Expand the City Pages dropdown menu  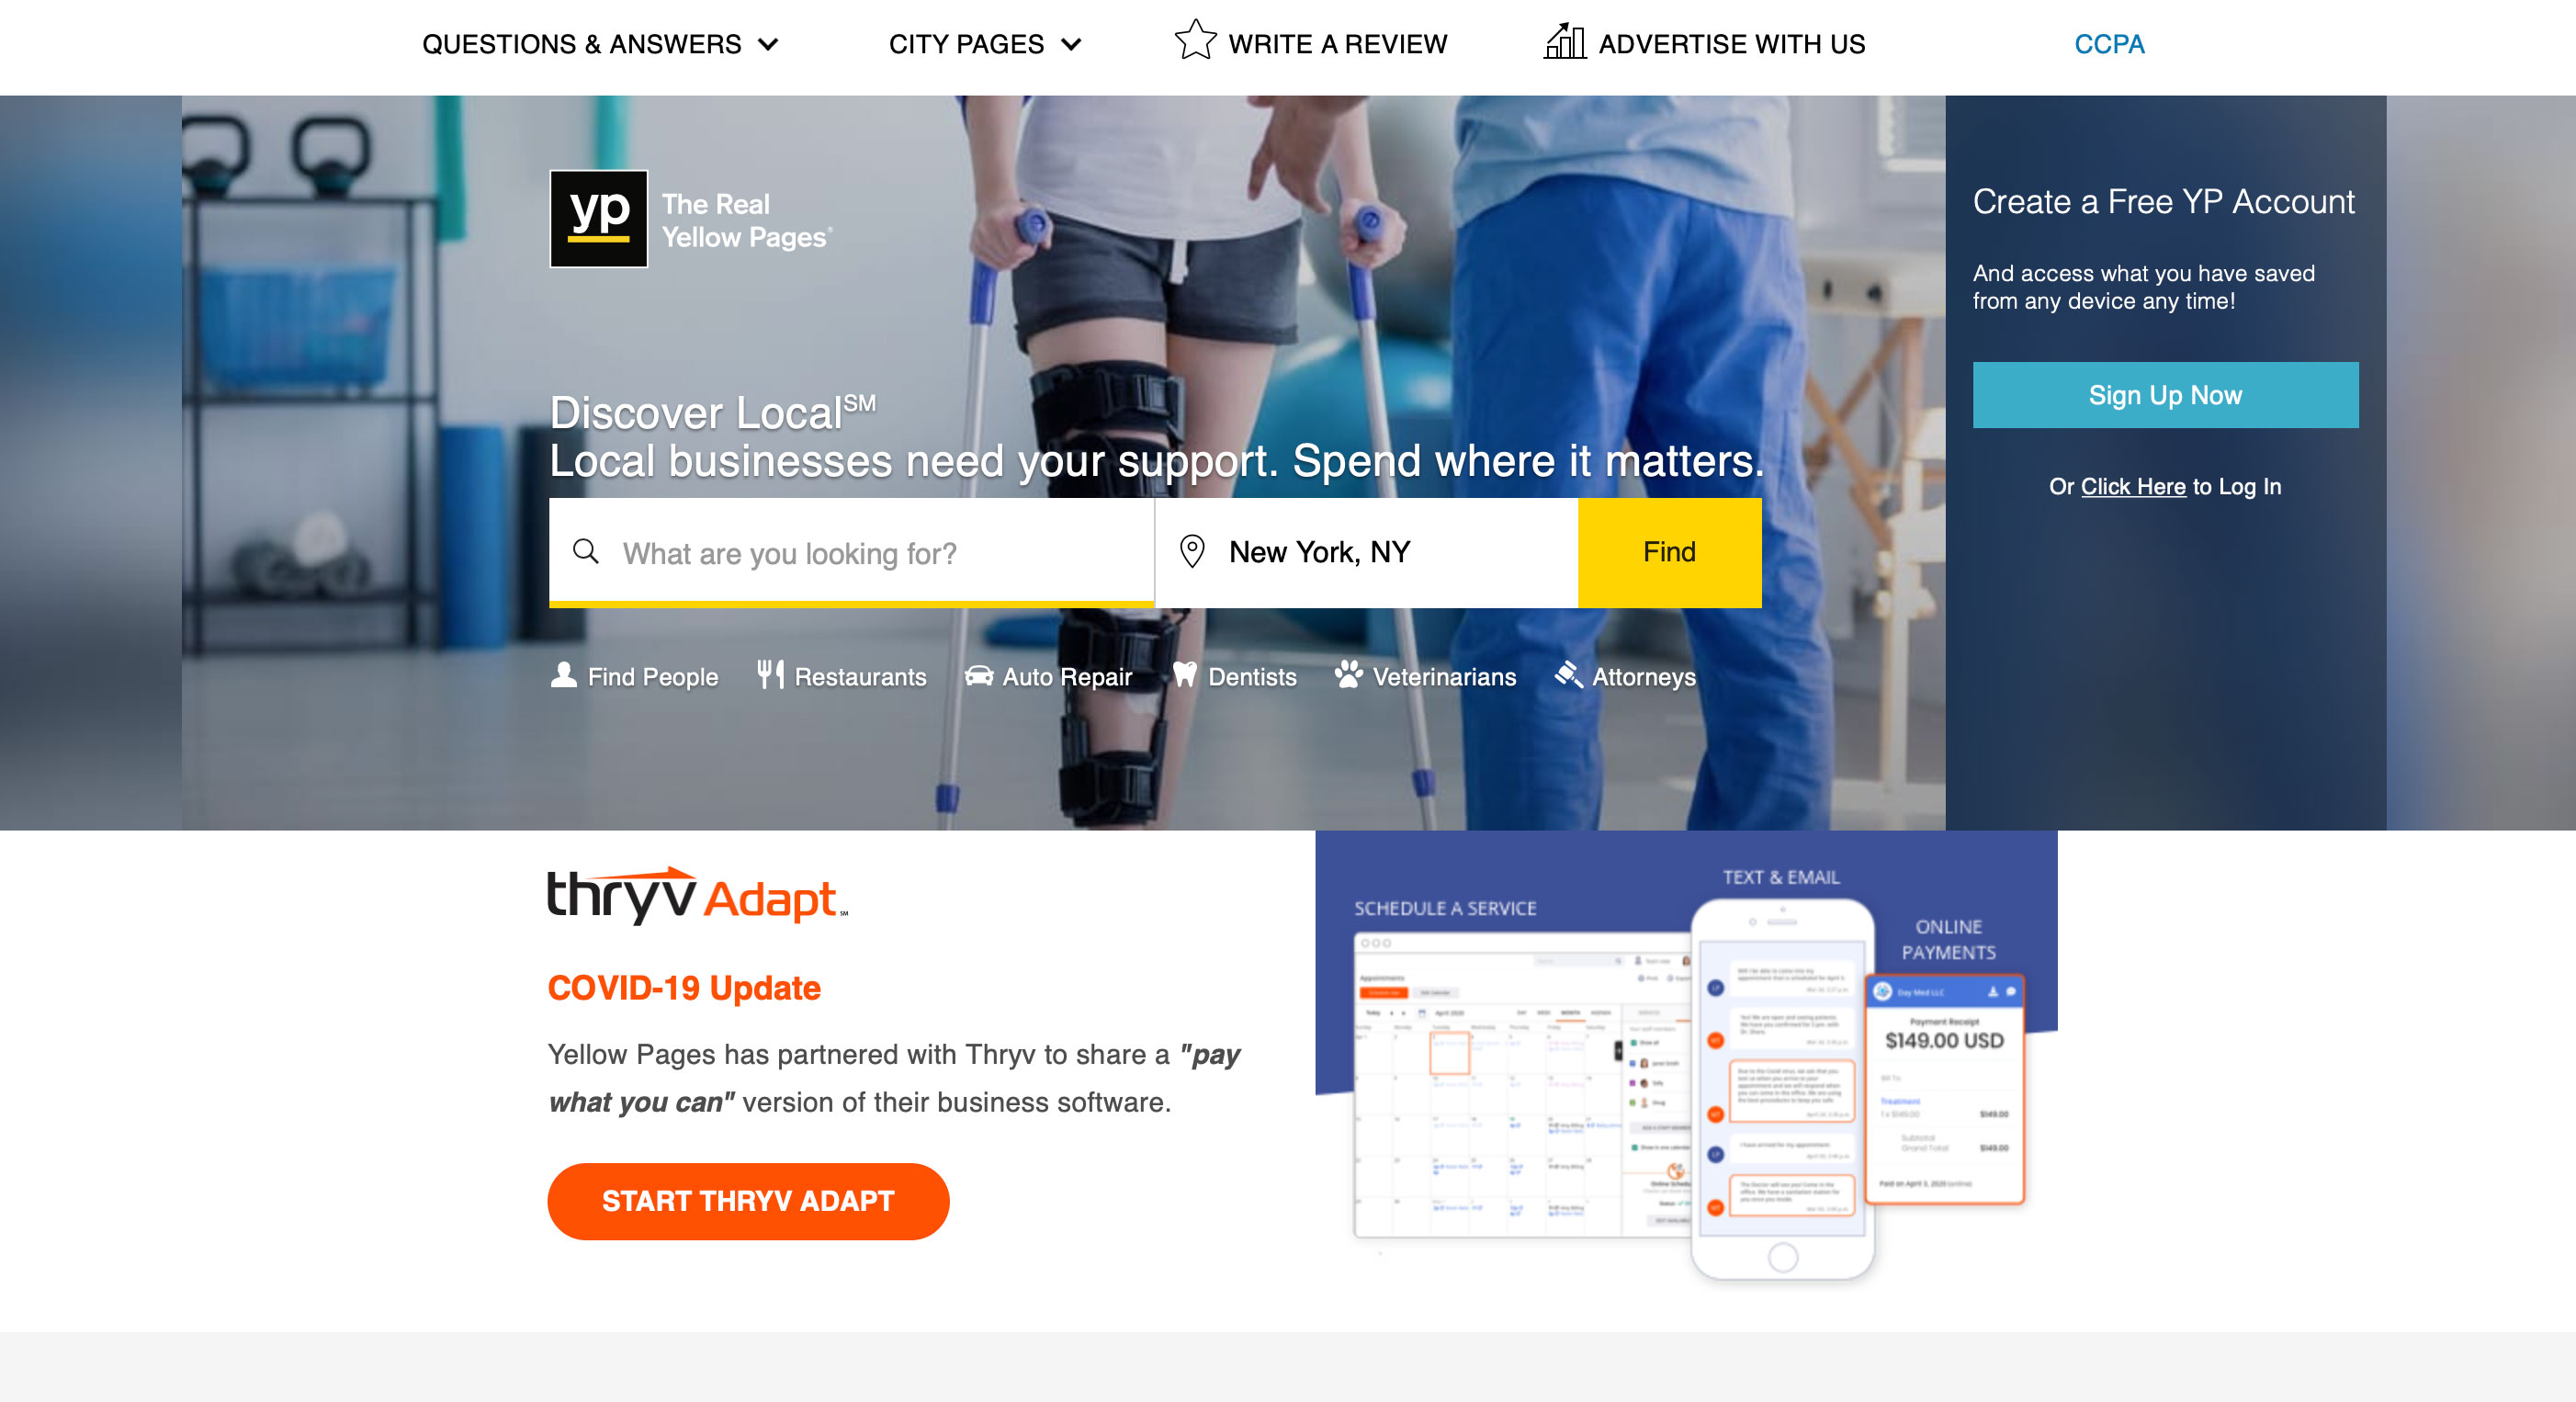pos(986,45)
